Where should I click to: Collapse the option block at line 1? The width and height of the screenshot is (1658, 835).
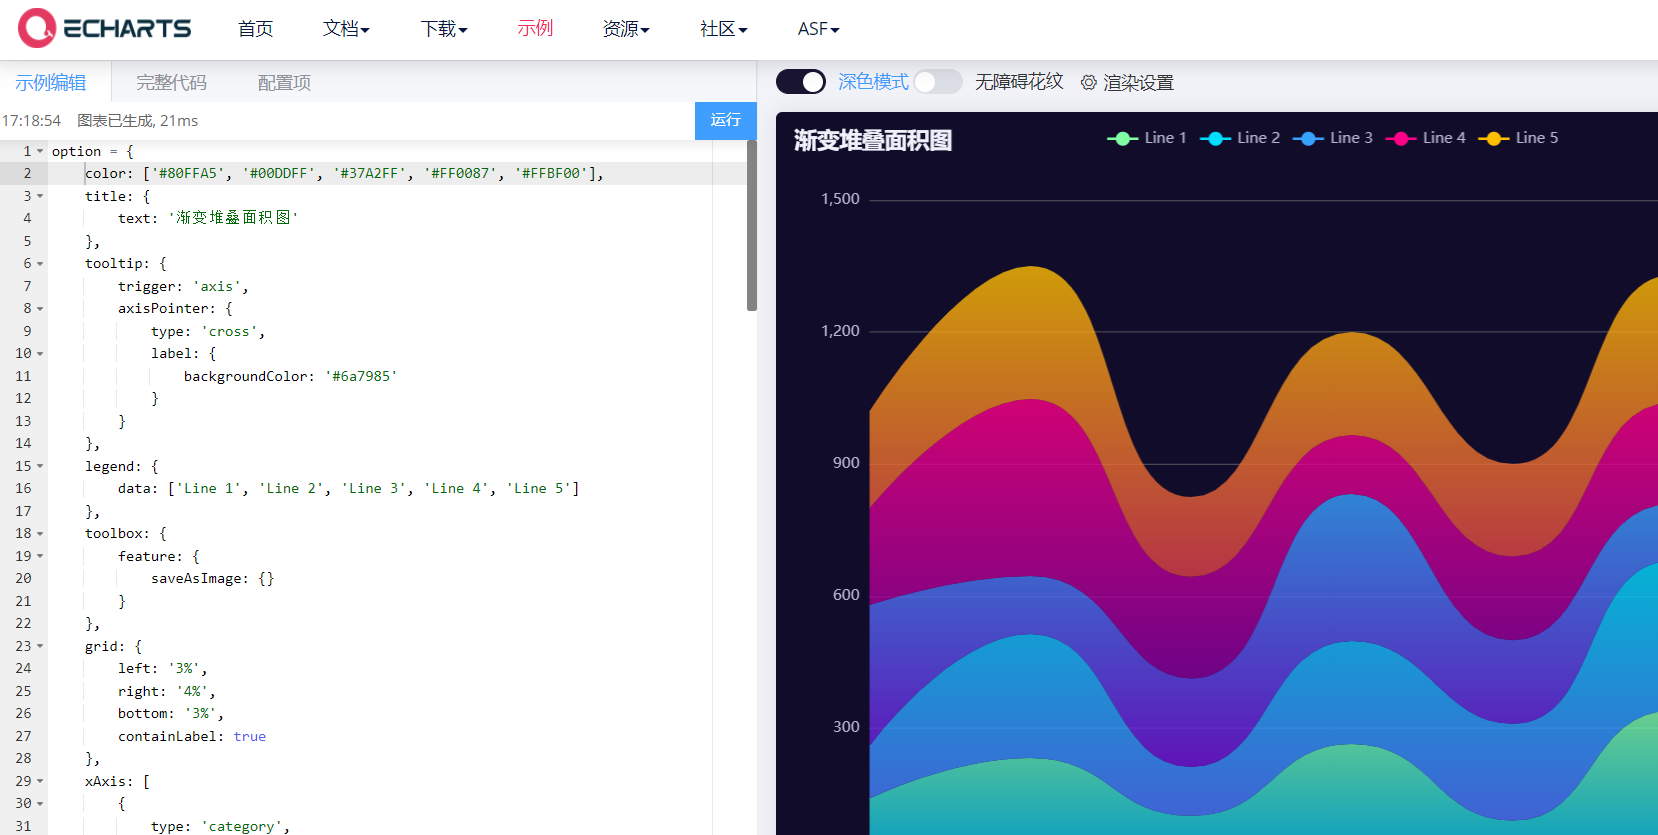40,151
